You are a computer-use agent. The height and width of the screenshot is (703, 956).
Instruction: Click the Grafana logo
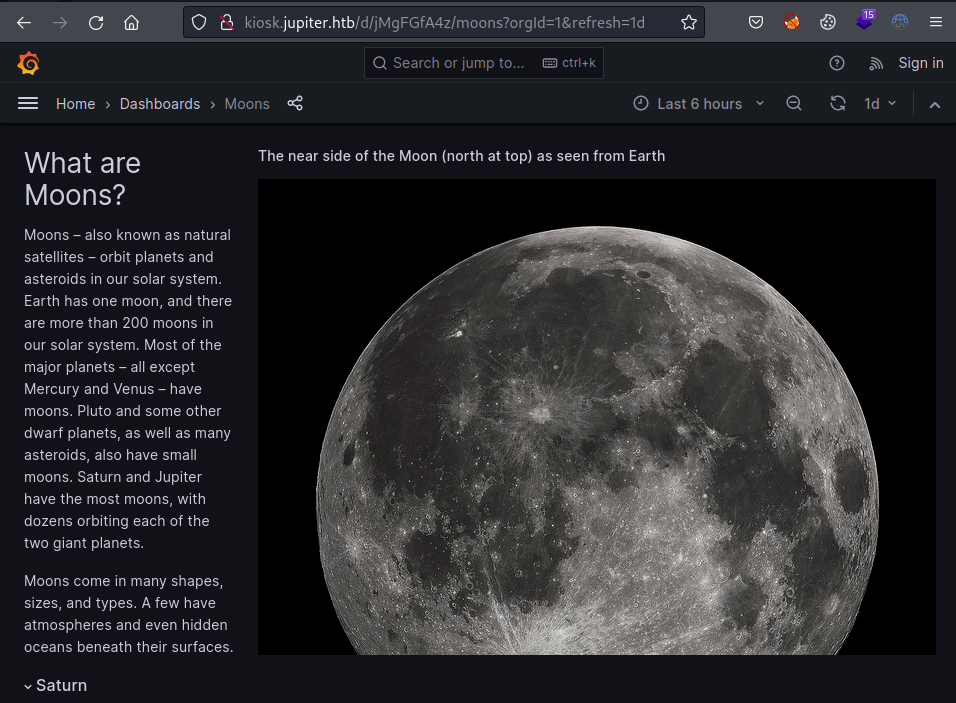(28, 63)
